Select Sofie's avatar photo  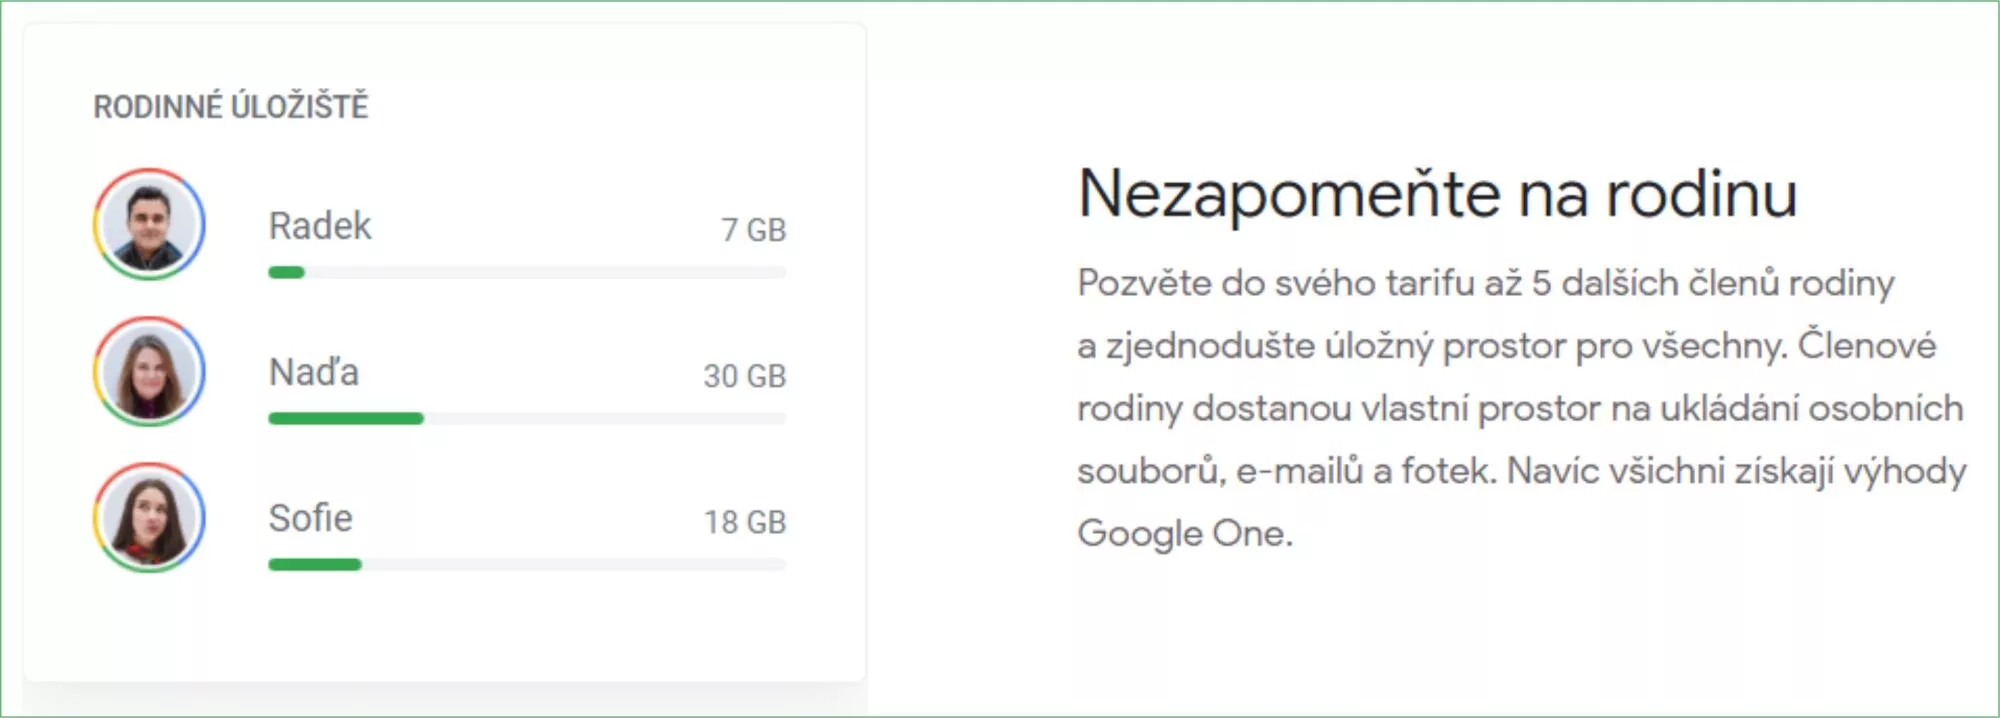tap(149, 518)
